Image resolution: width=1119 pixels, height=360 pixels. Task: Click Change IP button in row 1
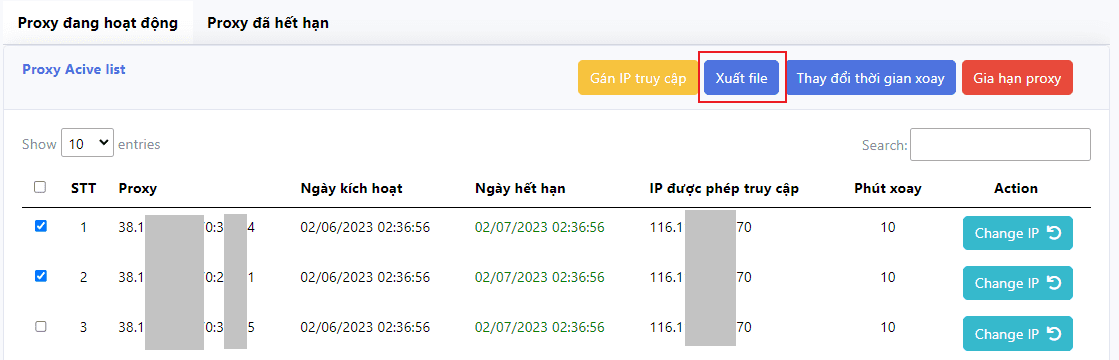tap(1017, 233)
